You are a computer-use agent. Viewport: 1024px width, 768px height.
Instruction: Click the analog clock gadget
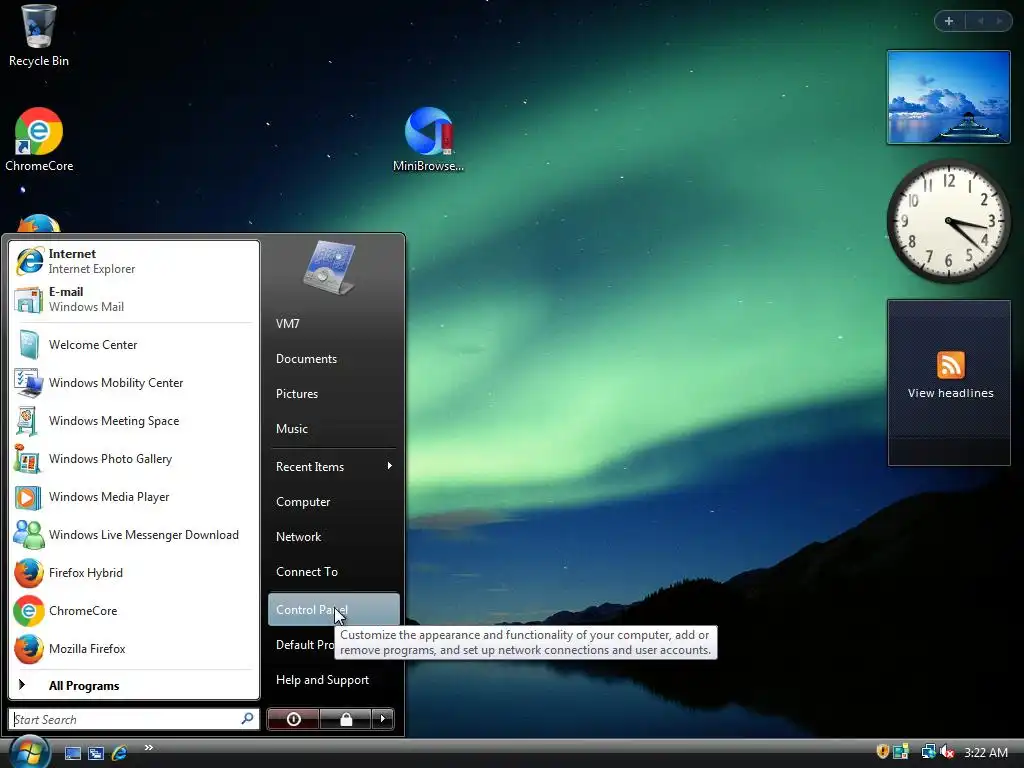coord(948,221)
